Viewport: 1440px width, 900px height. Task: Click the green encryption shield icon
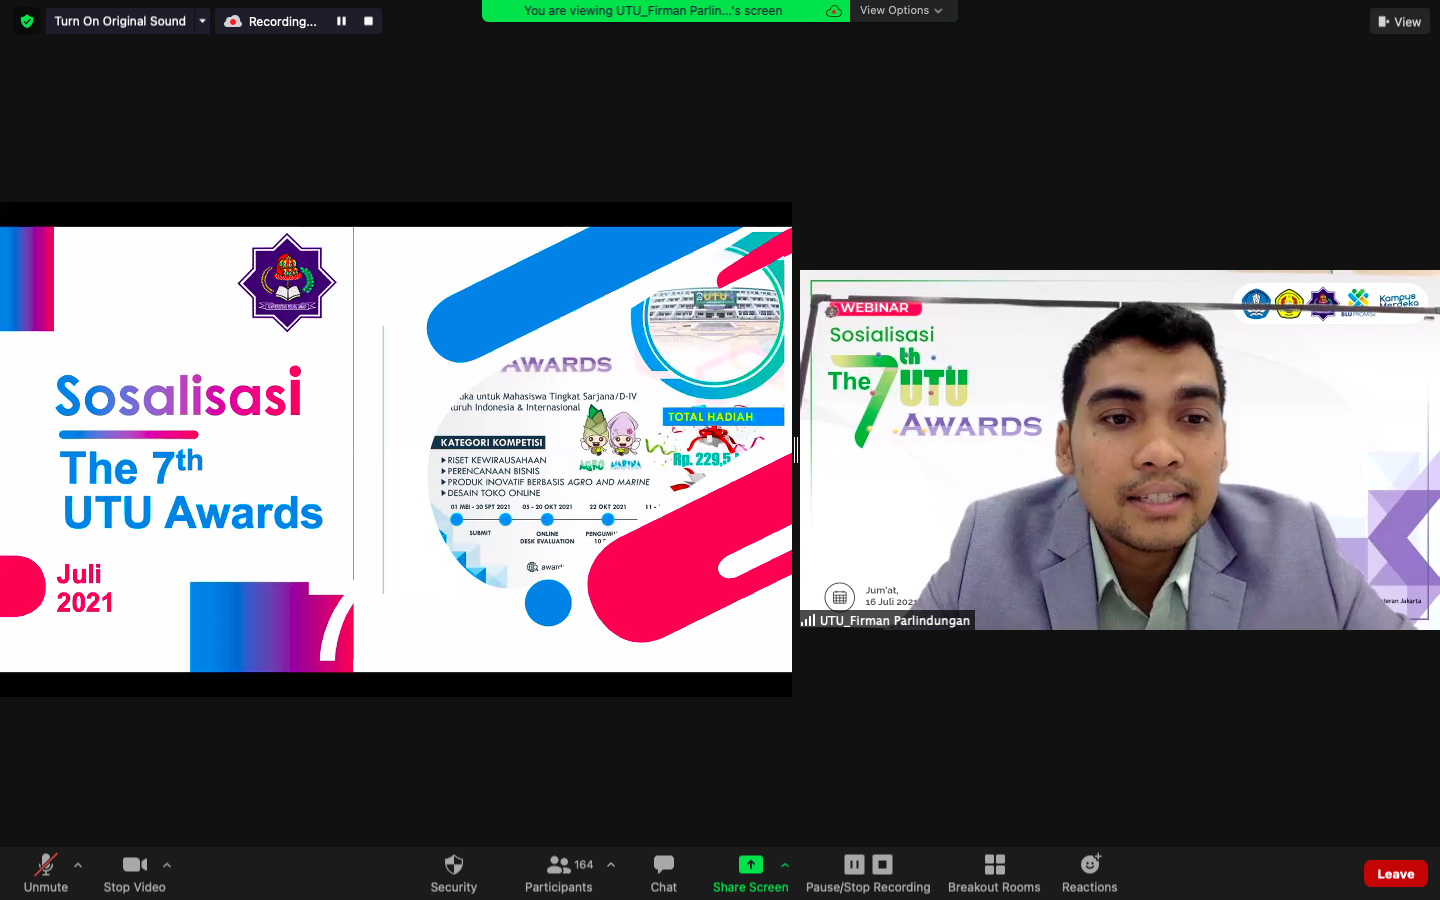point(27,21)
